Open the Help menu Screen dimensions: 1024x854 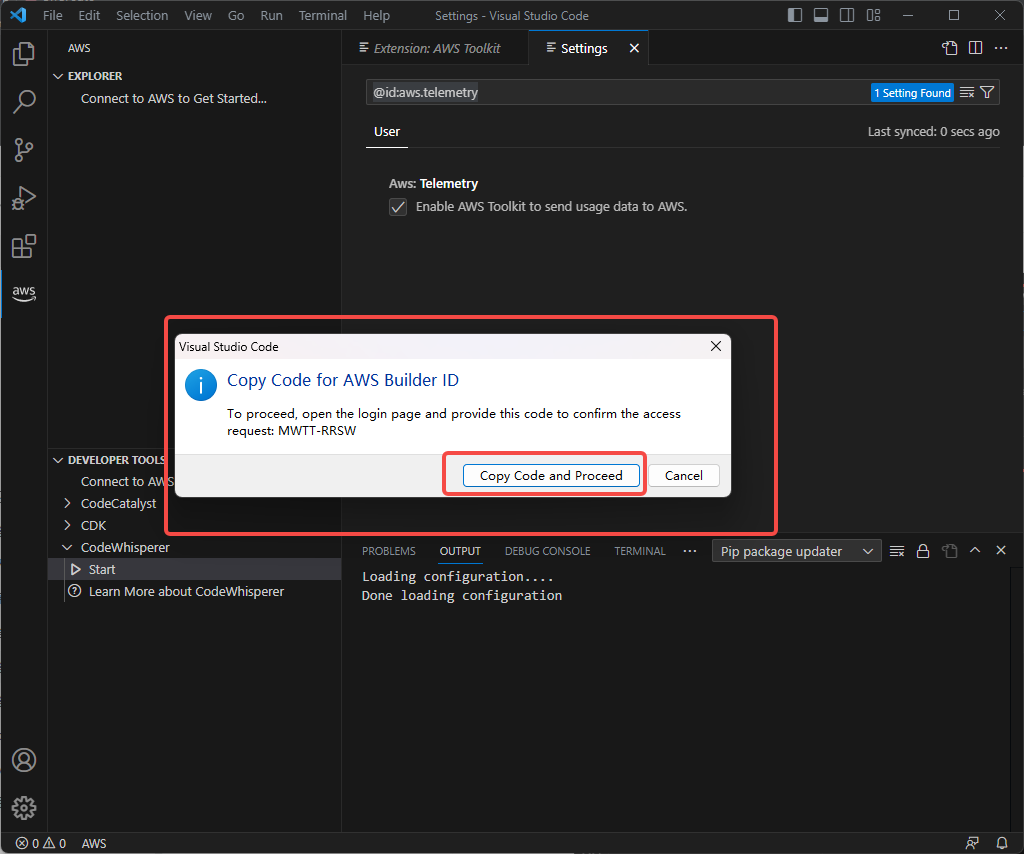tap(376, 15)
